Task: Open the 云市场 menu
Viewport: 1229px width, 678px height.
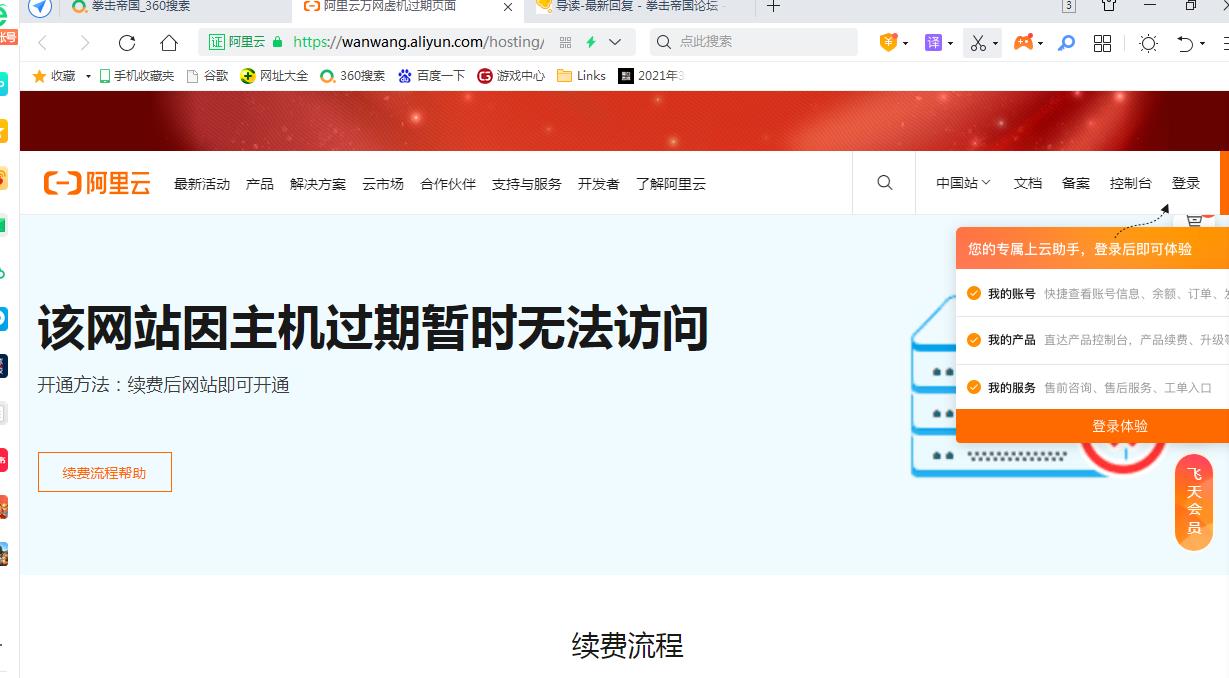Action: coord(383,184)
